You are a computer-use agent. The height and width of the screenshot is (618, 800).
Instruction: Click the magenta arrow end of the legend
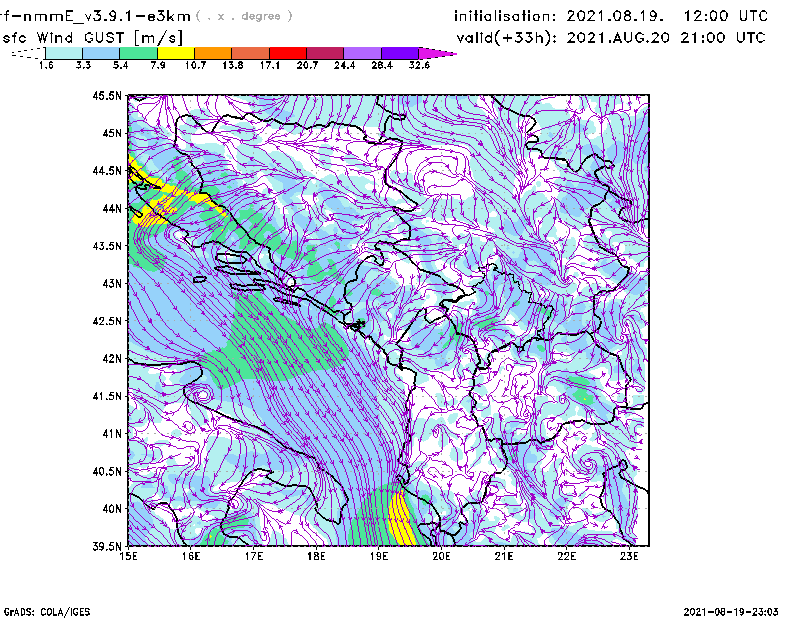(x=437, y=53)
